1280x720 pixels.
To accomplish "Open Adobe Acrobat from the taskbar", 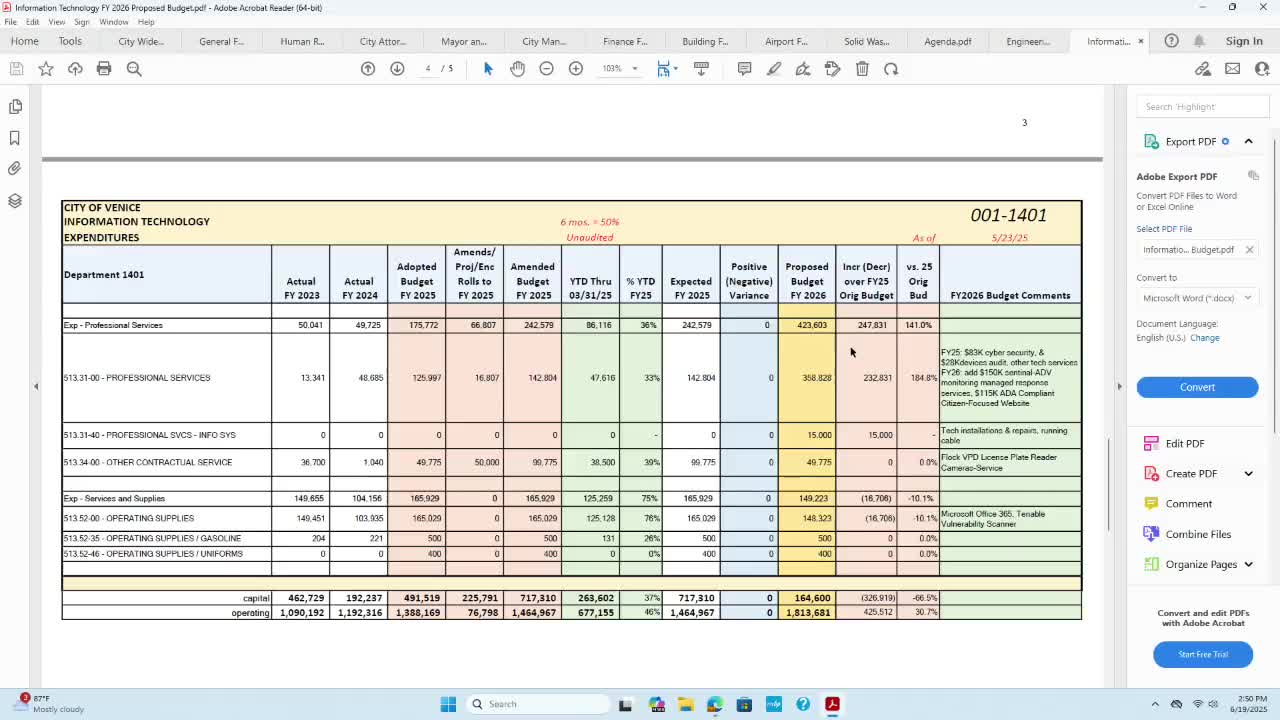I will click(832, 704).
